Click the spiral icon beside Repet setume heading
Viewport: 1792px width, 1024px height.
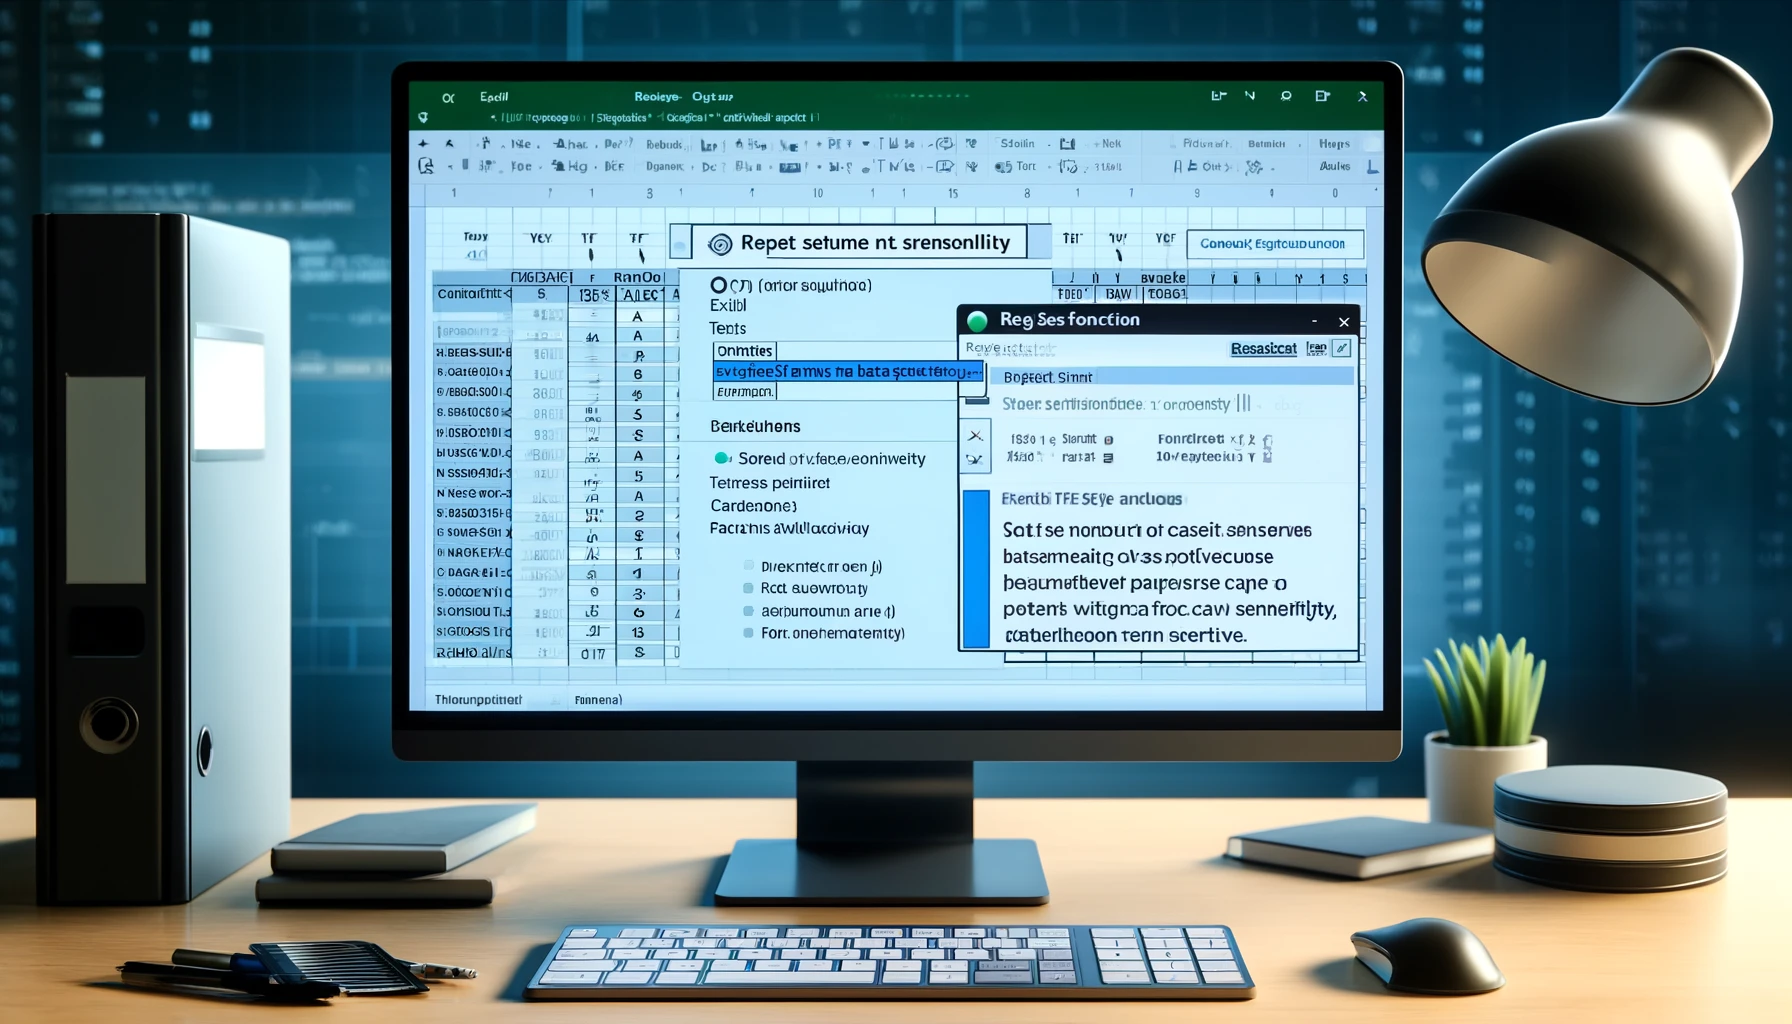tap(720, 244)
